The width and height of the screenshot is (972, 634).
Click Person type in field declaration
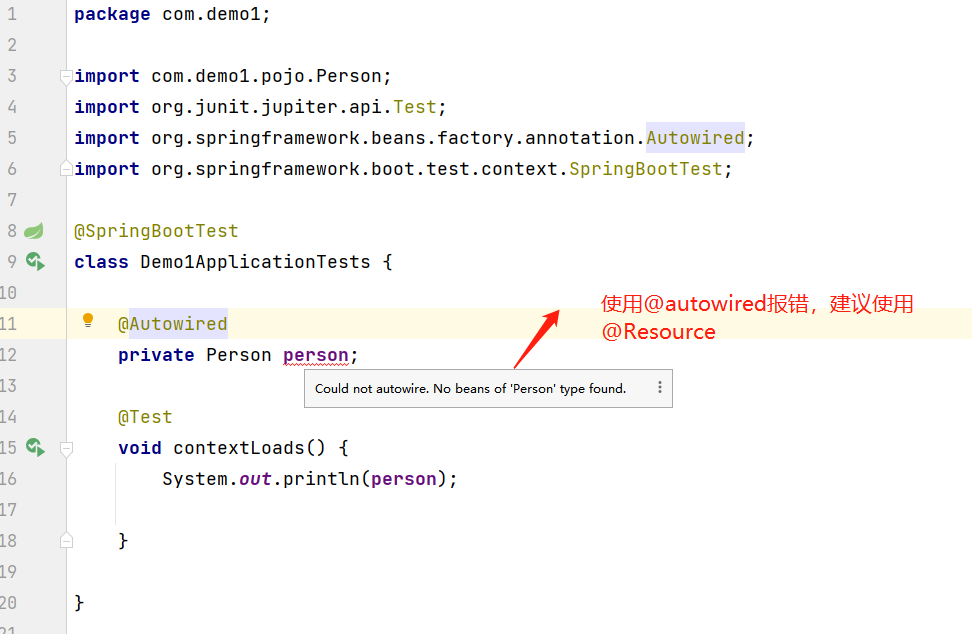(239, 355)
